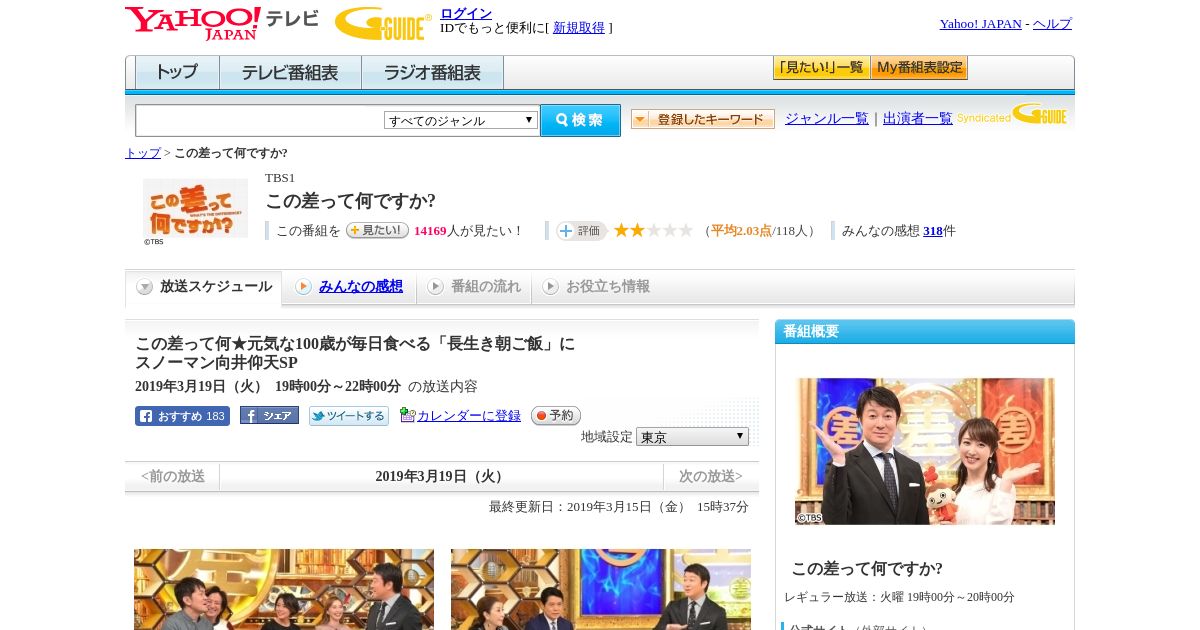Open the 地域設定 東京 dropdown
Viewport: 1200px width, 630px height.
(x=692, y=437)
